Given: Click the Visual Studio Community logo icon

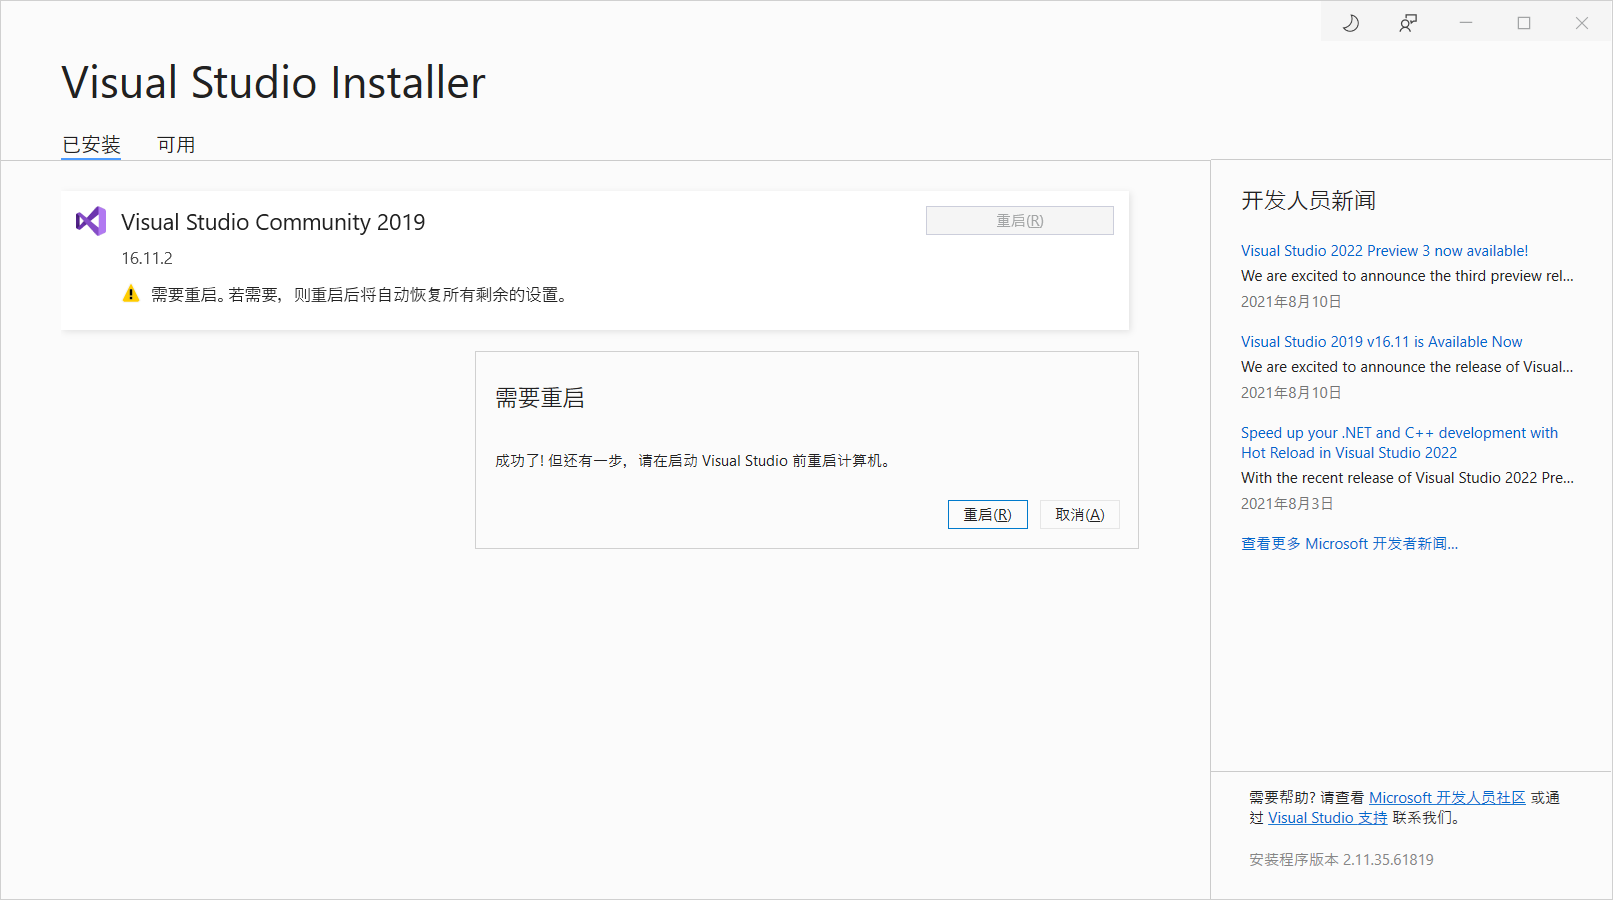Looking at the screenshot, I should (x=91, y=221).
